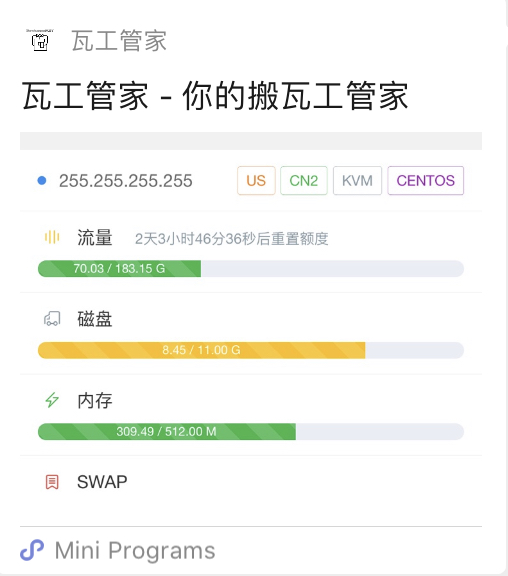Select the purple CENTOS tag
508x576 pixels.
point(425,180)
